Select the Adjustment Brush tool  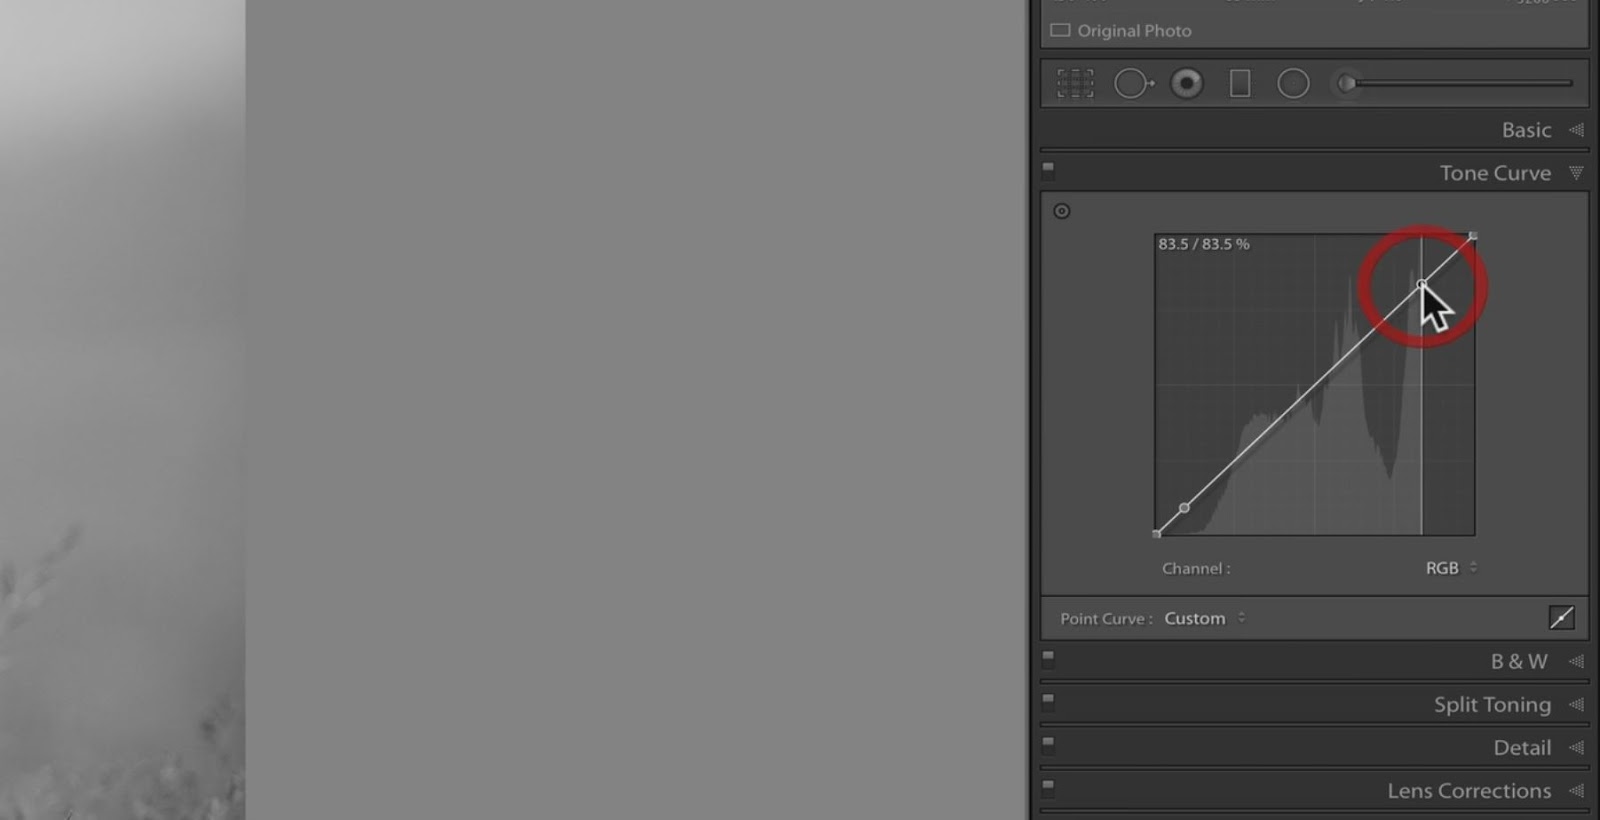click(1347, 83)
